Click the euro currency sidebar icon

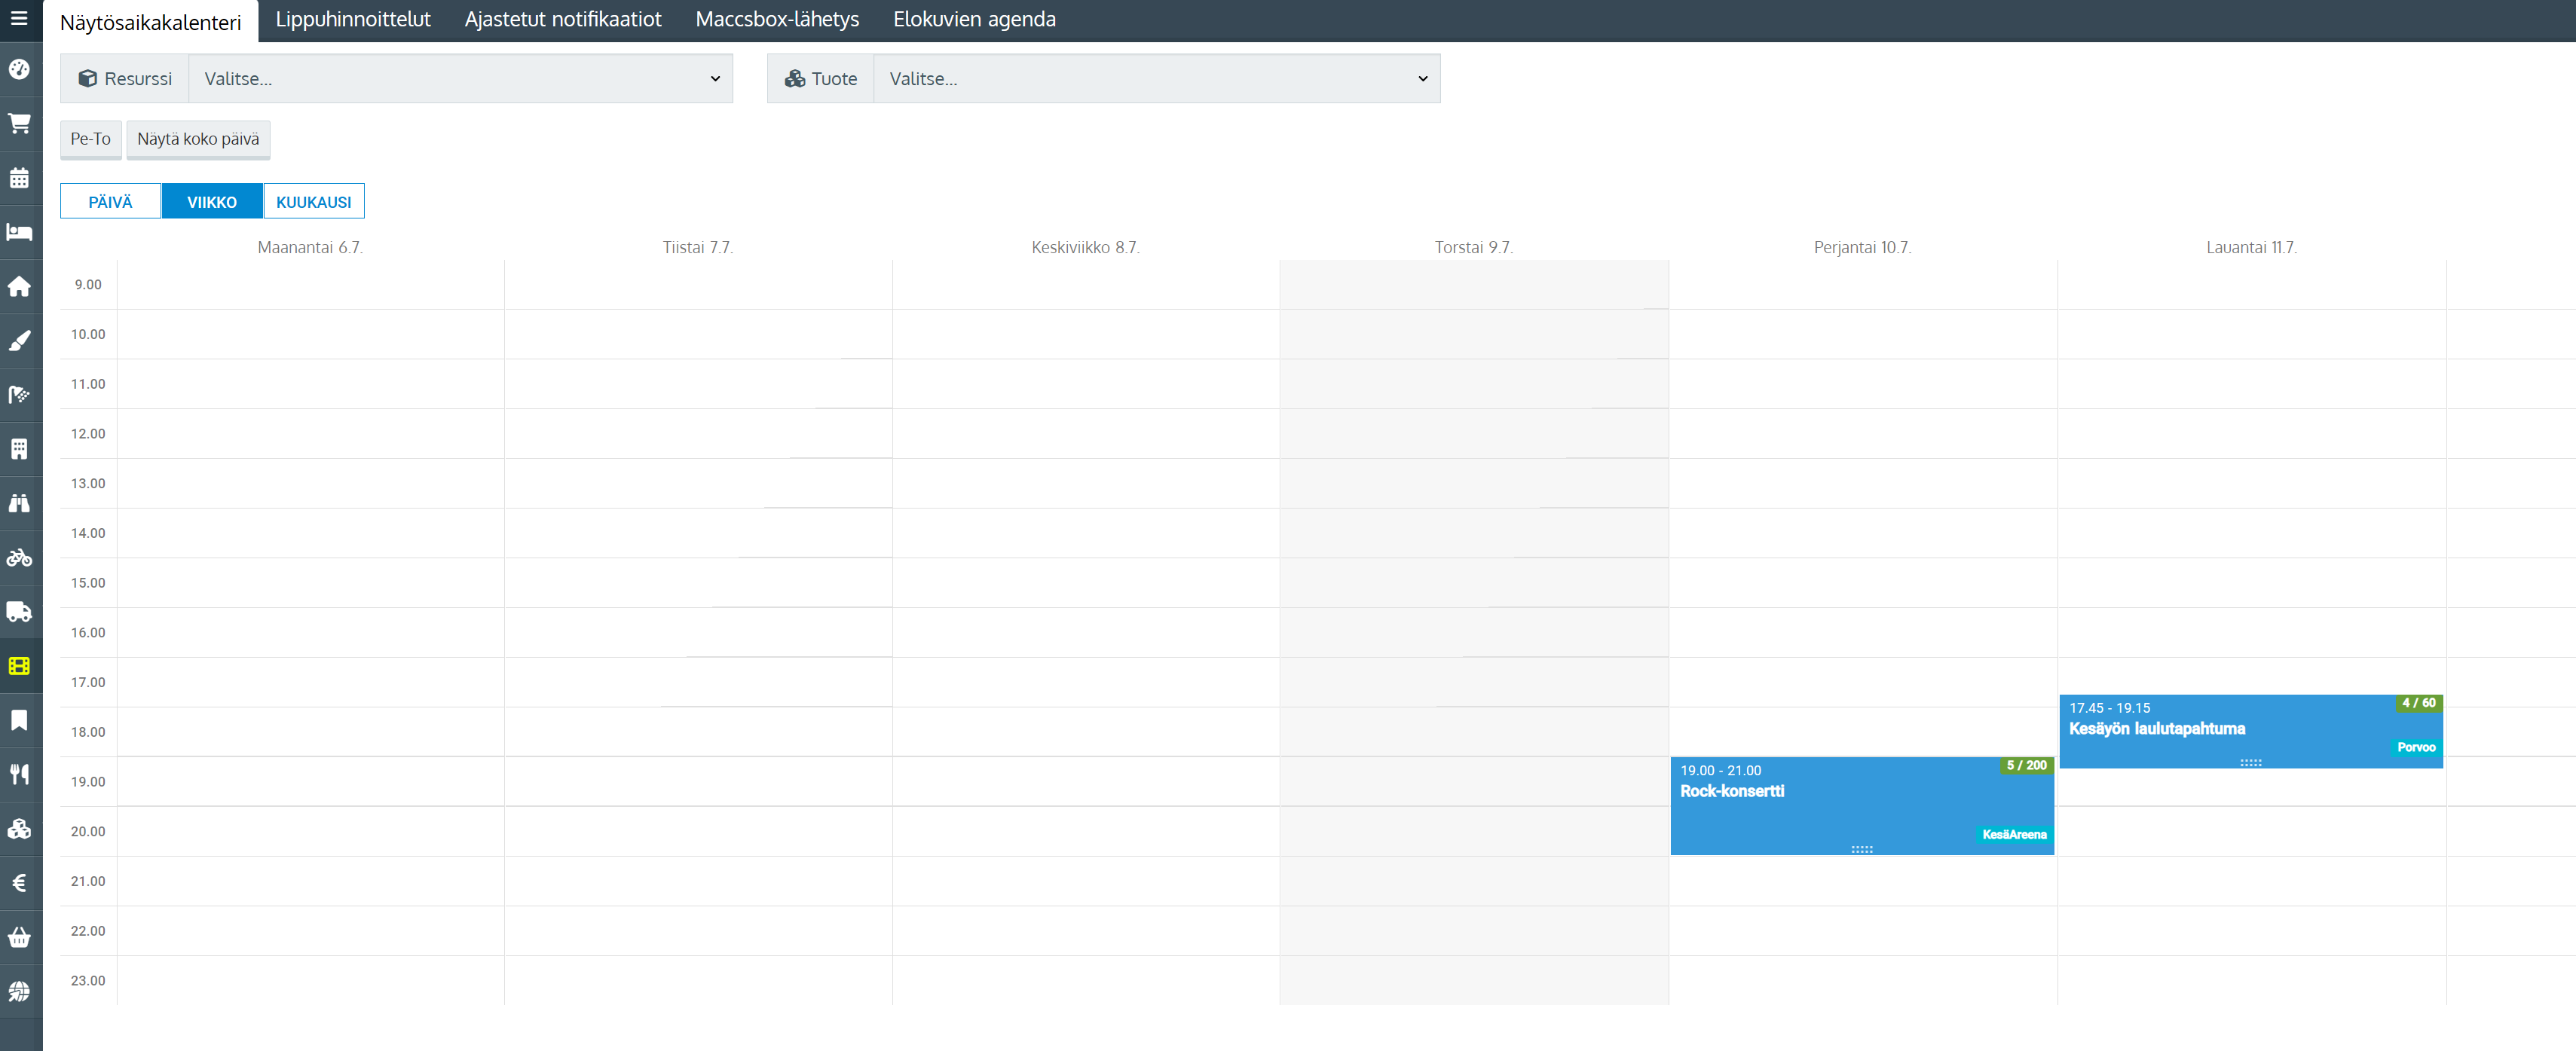[19, 883]
